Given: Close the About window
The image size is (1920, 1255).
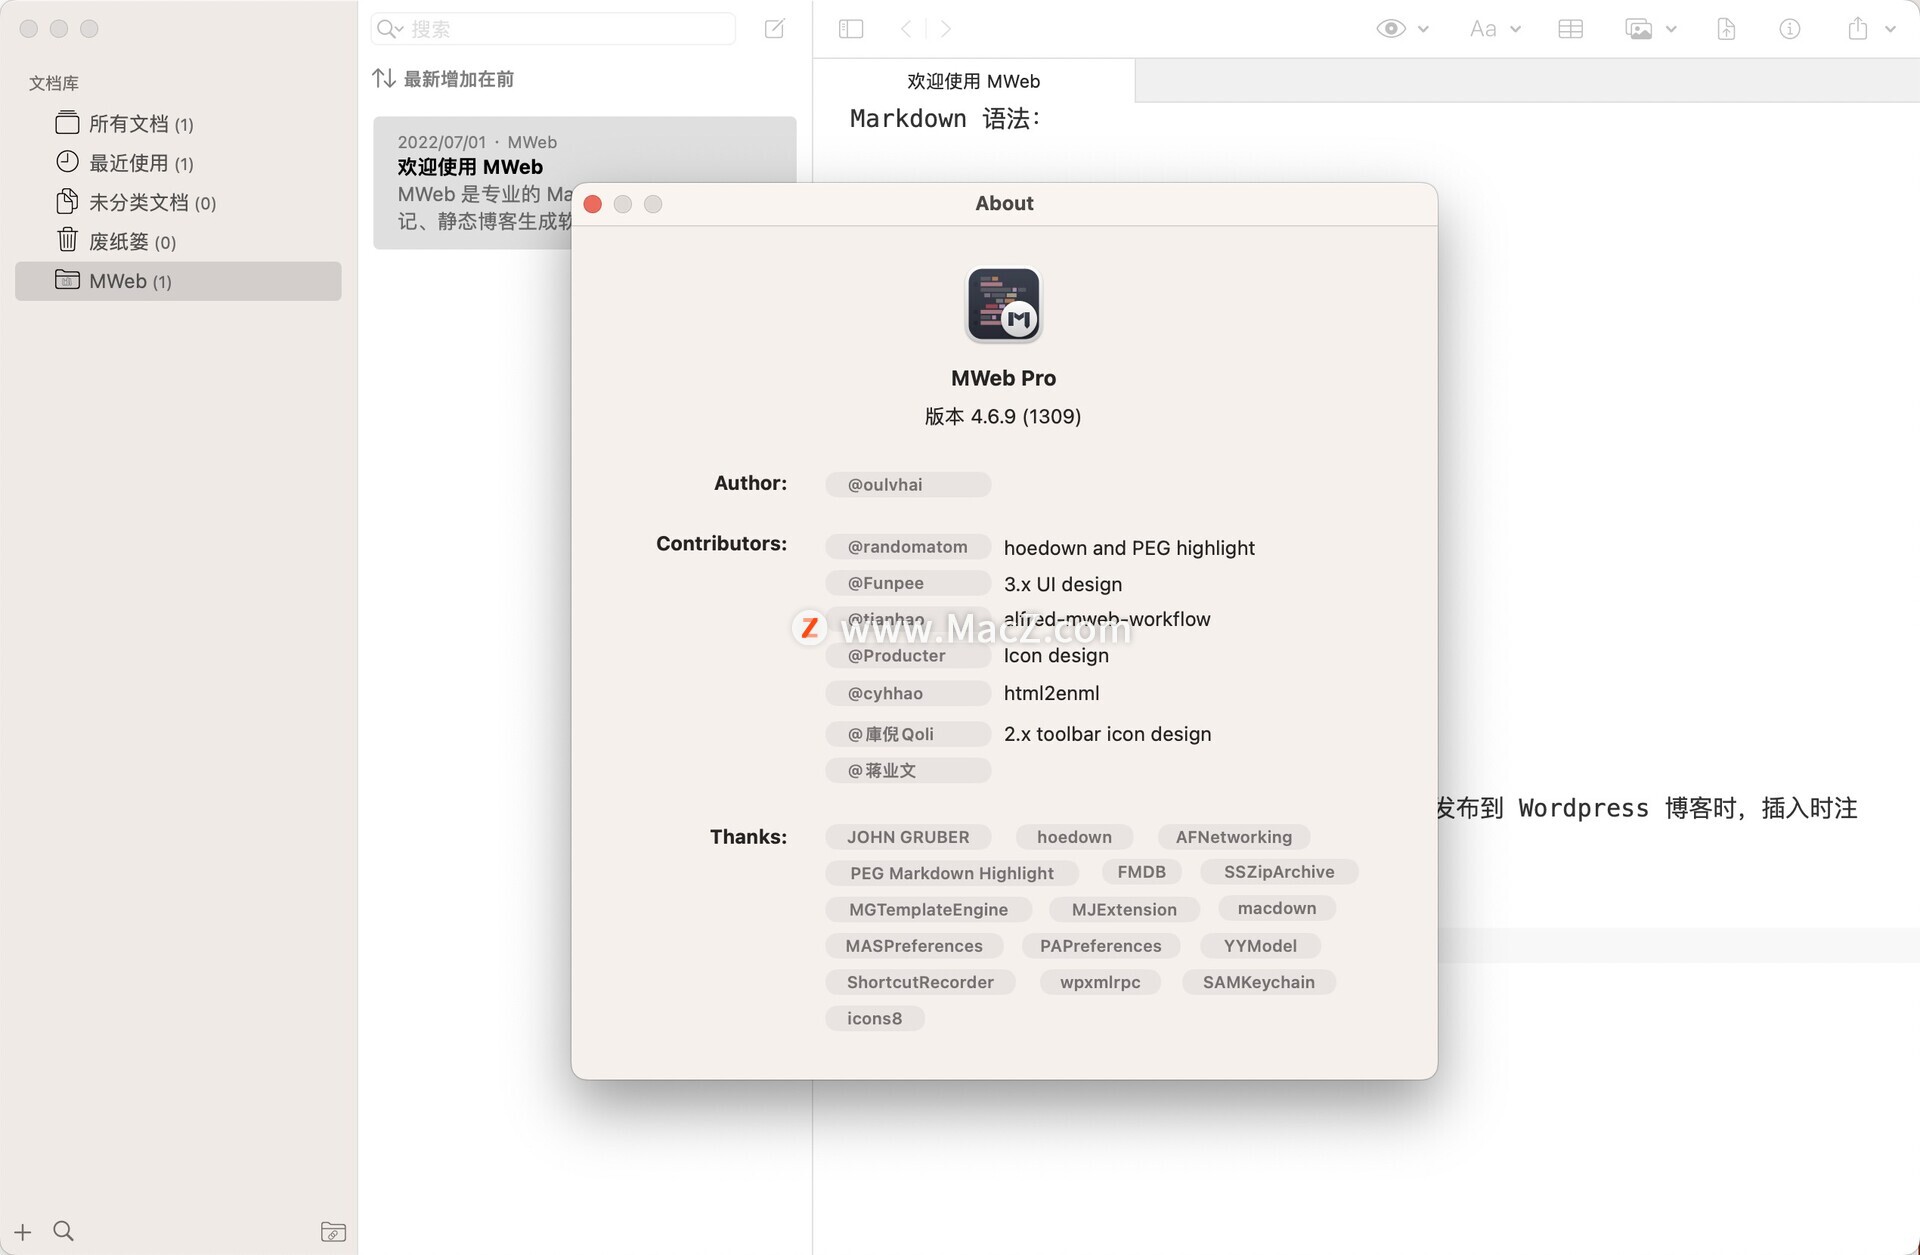Looking at the screenshot, I should click(593, 204).
